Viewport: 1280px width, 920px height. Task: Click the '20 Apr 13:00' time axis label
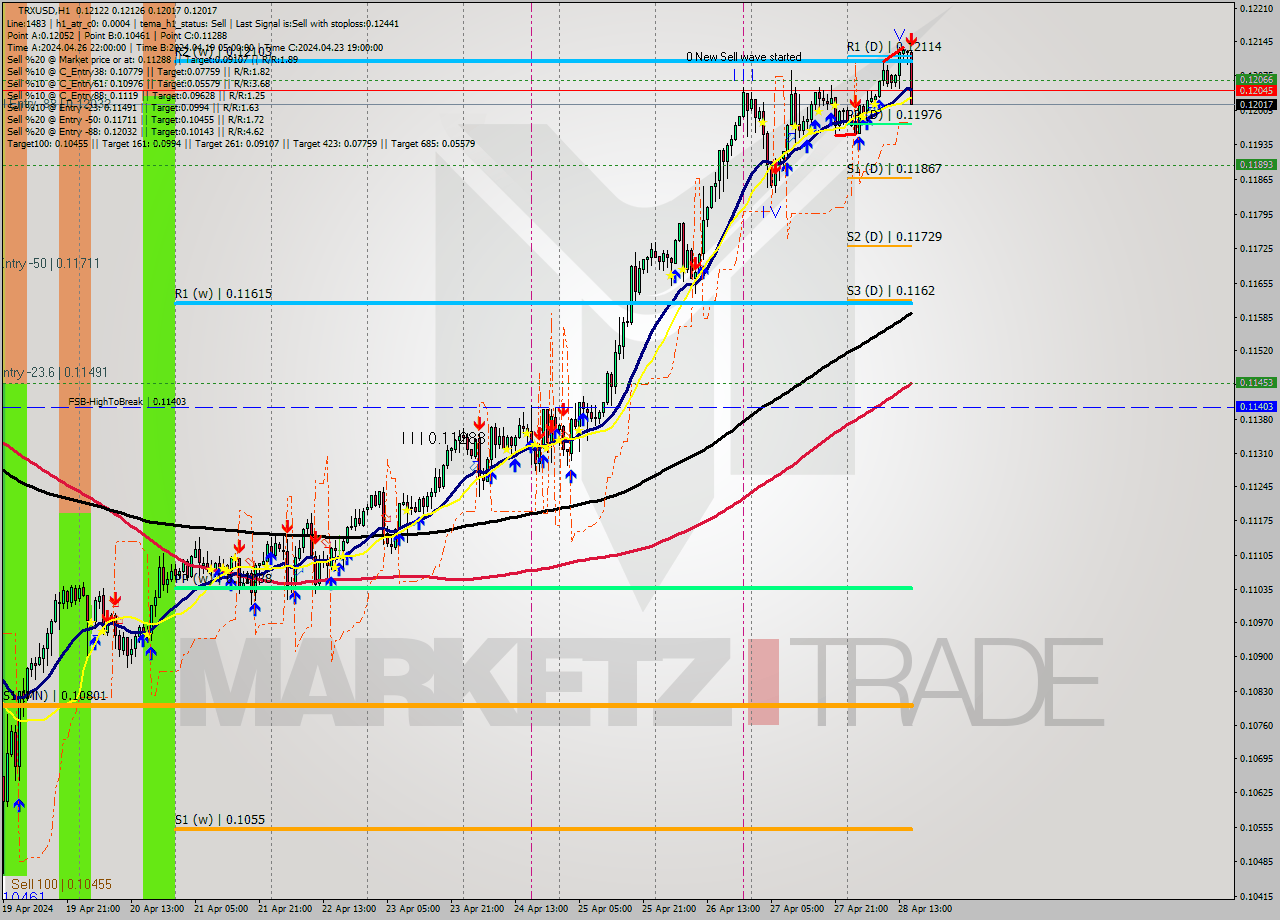155,909
